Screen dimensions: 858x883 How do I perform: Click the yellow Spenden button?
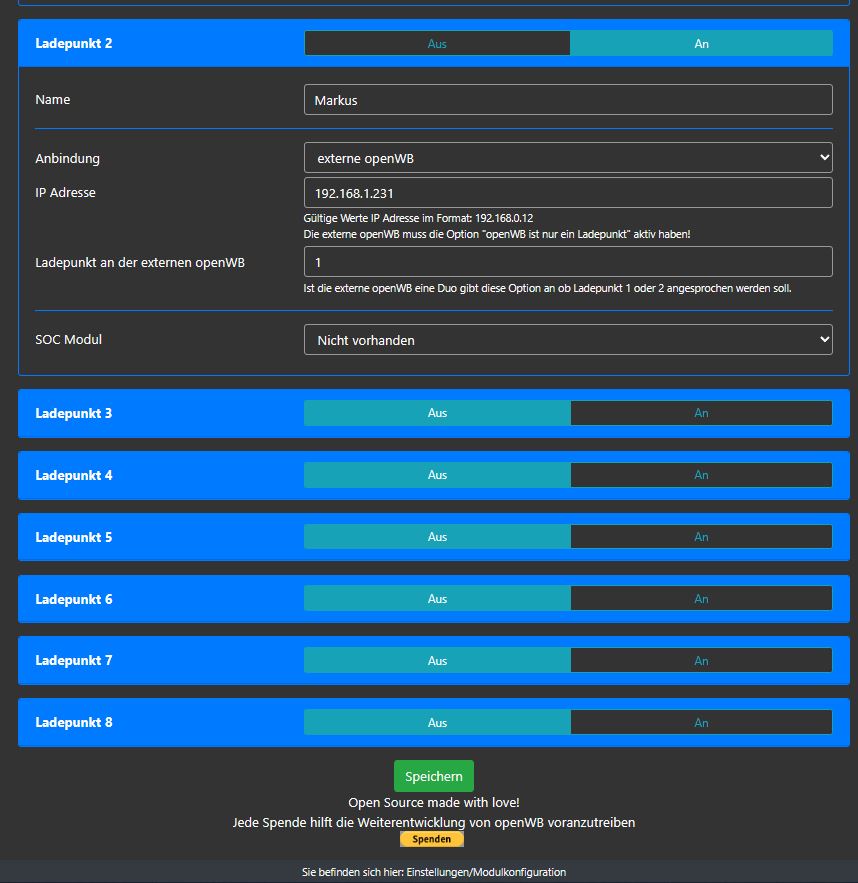coord(432,839)
